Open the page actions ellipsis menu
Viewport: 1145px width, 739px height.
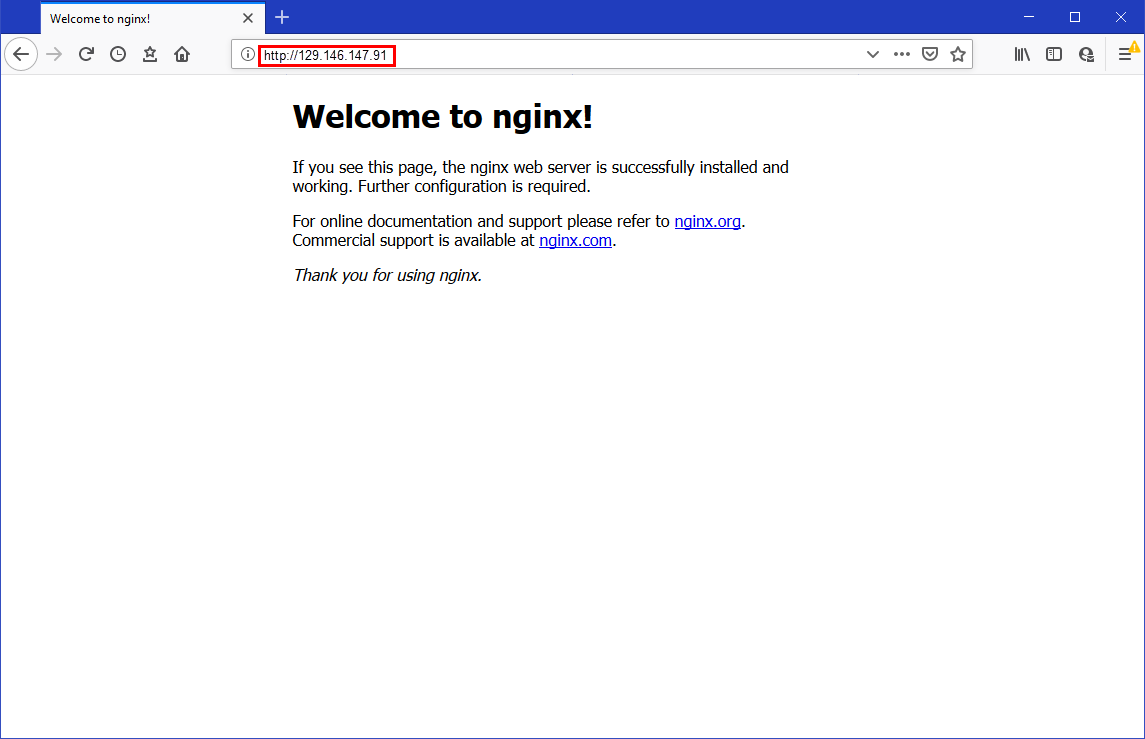[901, 54]
